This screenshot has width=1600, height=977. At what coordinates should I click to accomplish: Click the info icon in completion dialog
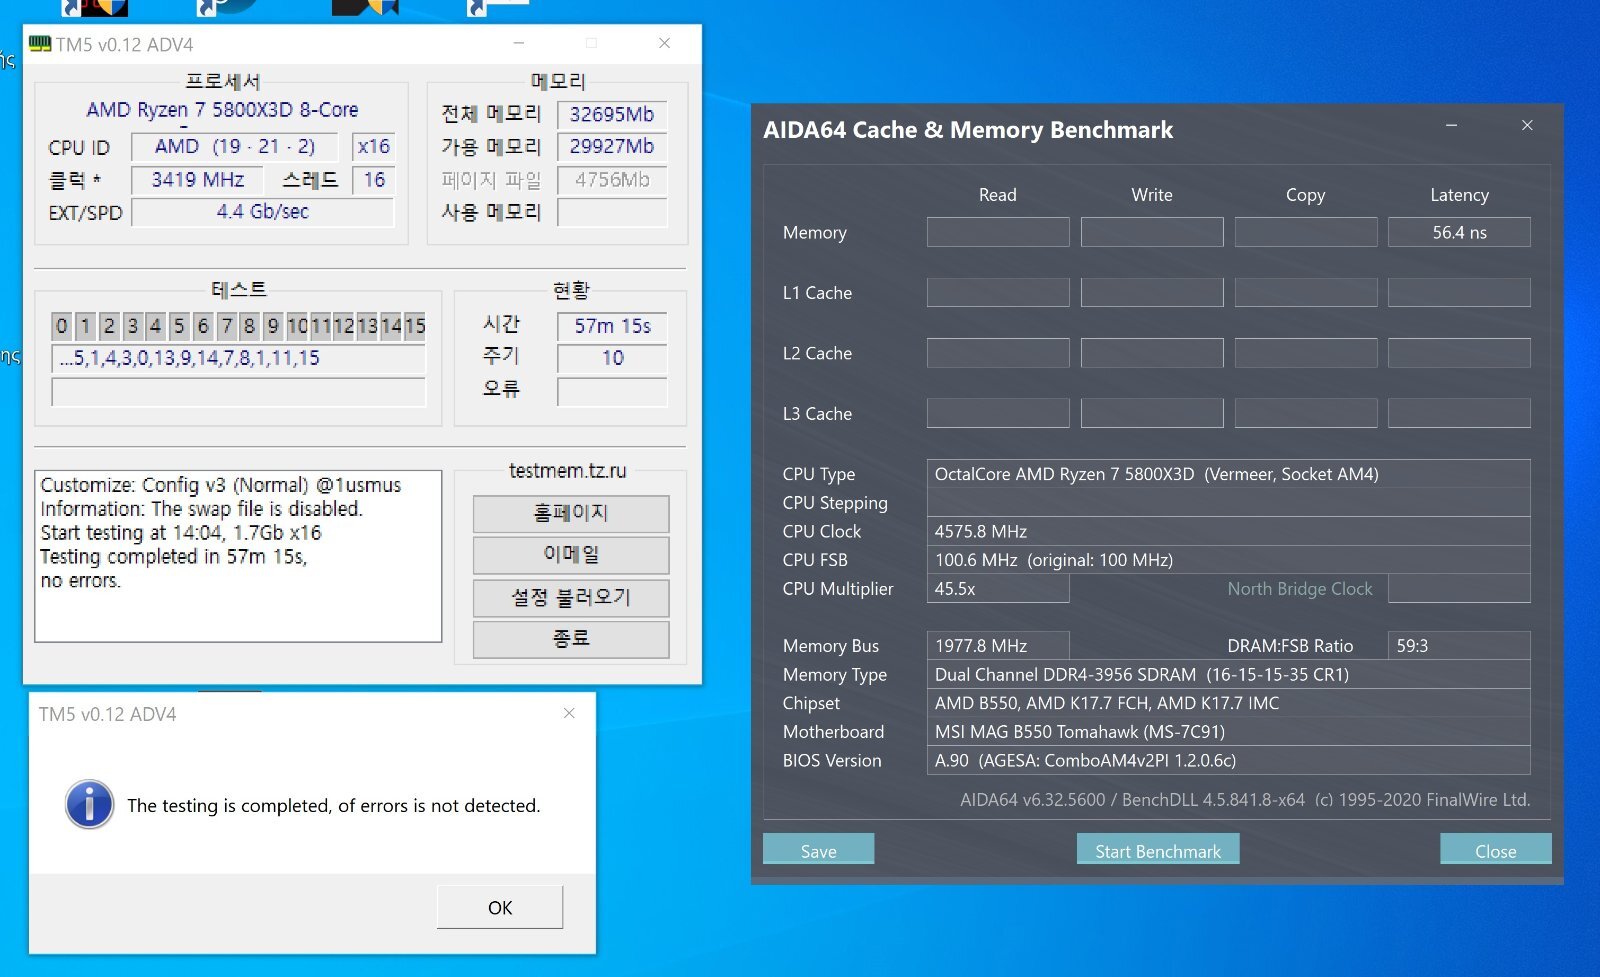pos(90,805)
